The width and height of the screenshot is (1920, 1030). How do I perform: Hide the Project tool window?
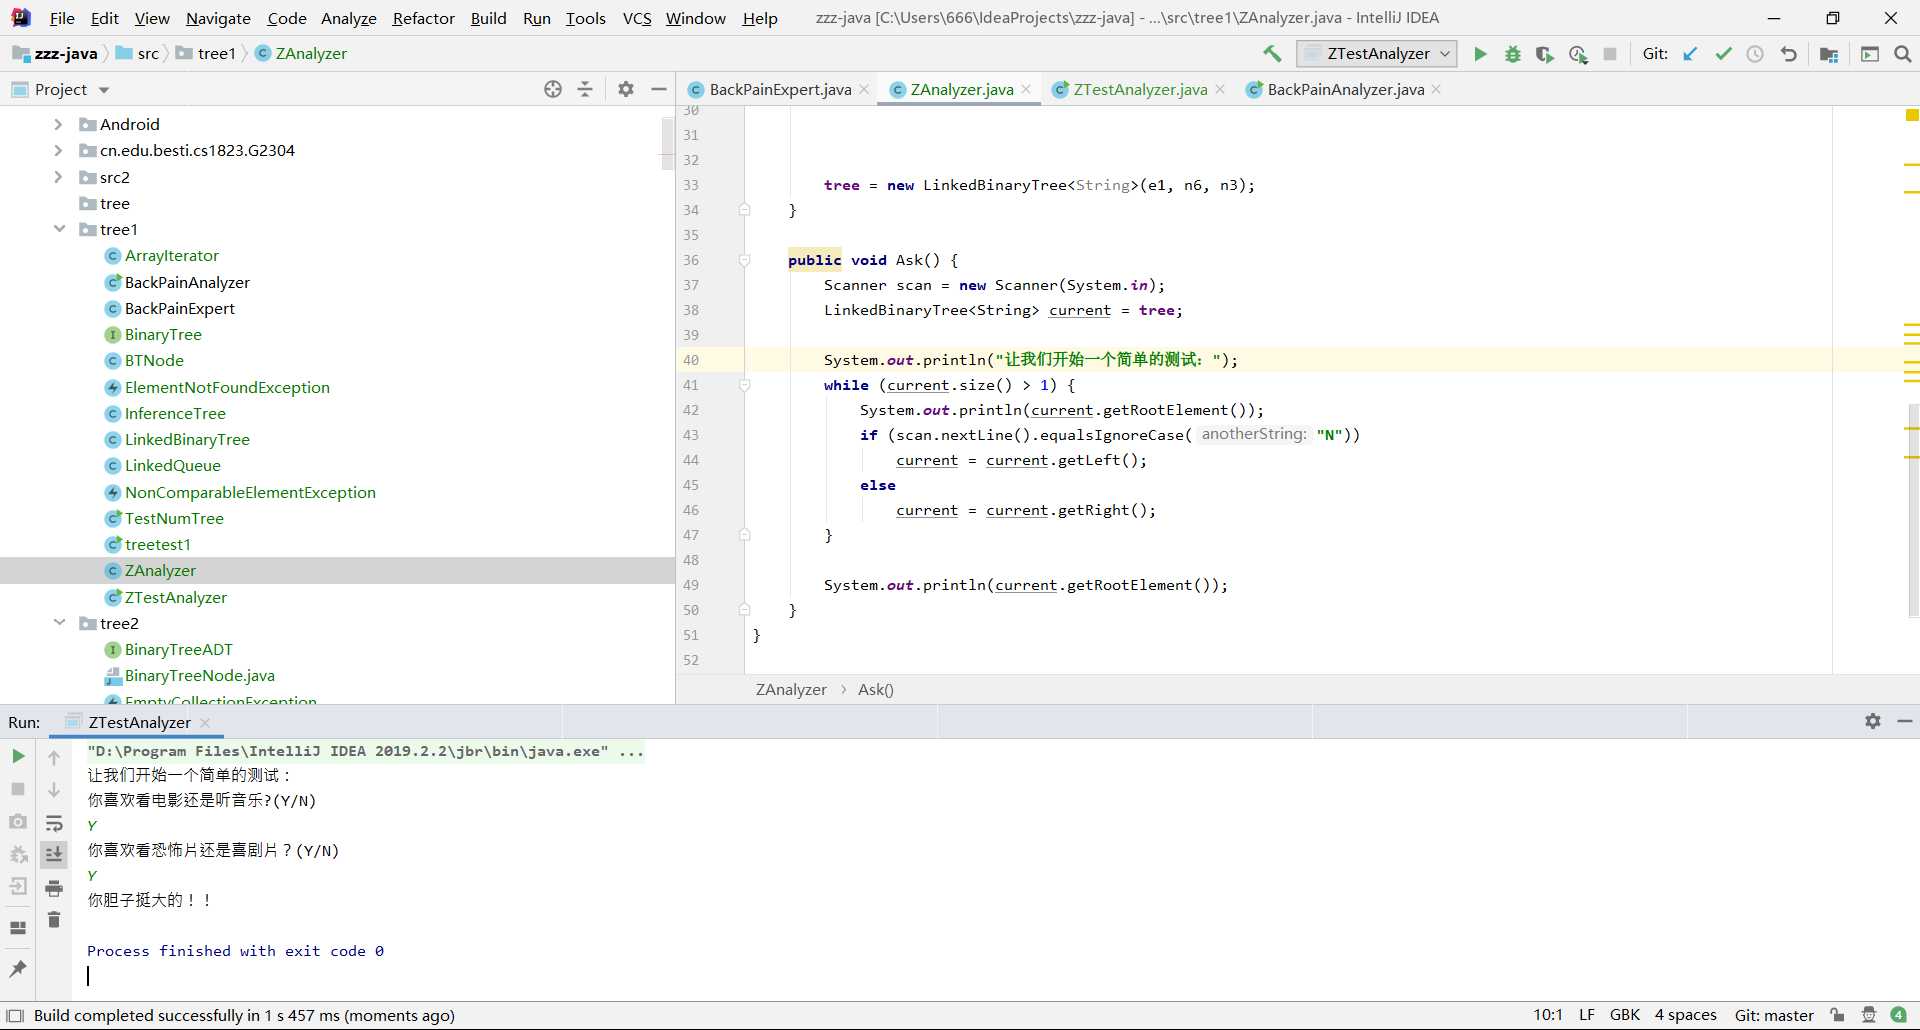coord(658,89)
